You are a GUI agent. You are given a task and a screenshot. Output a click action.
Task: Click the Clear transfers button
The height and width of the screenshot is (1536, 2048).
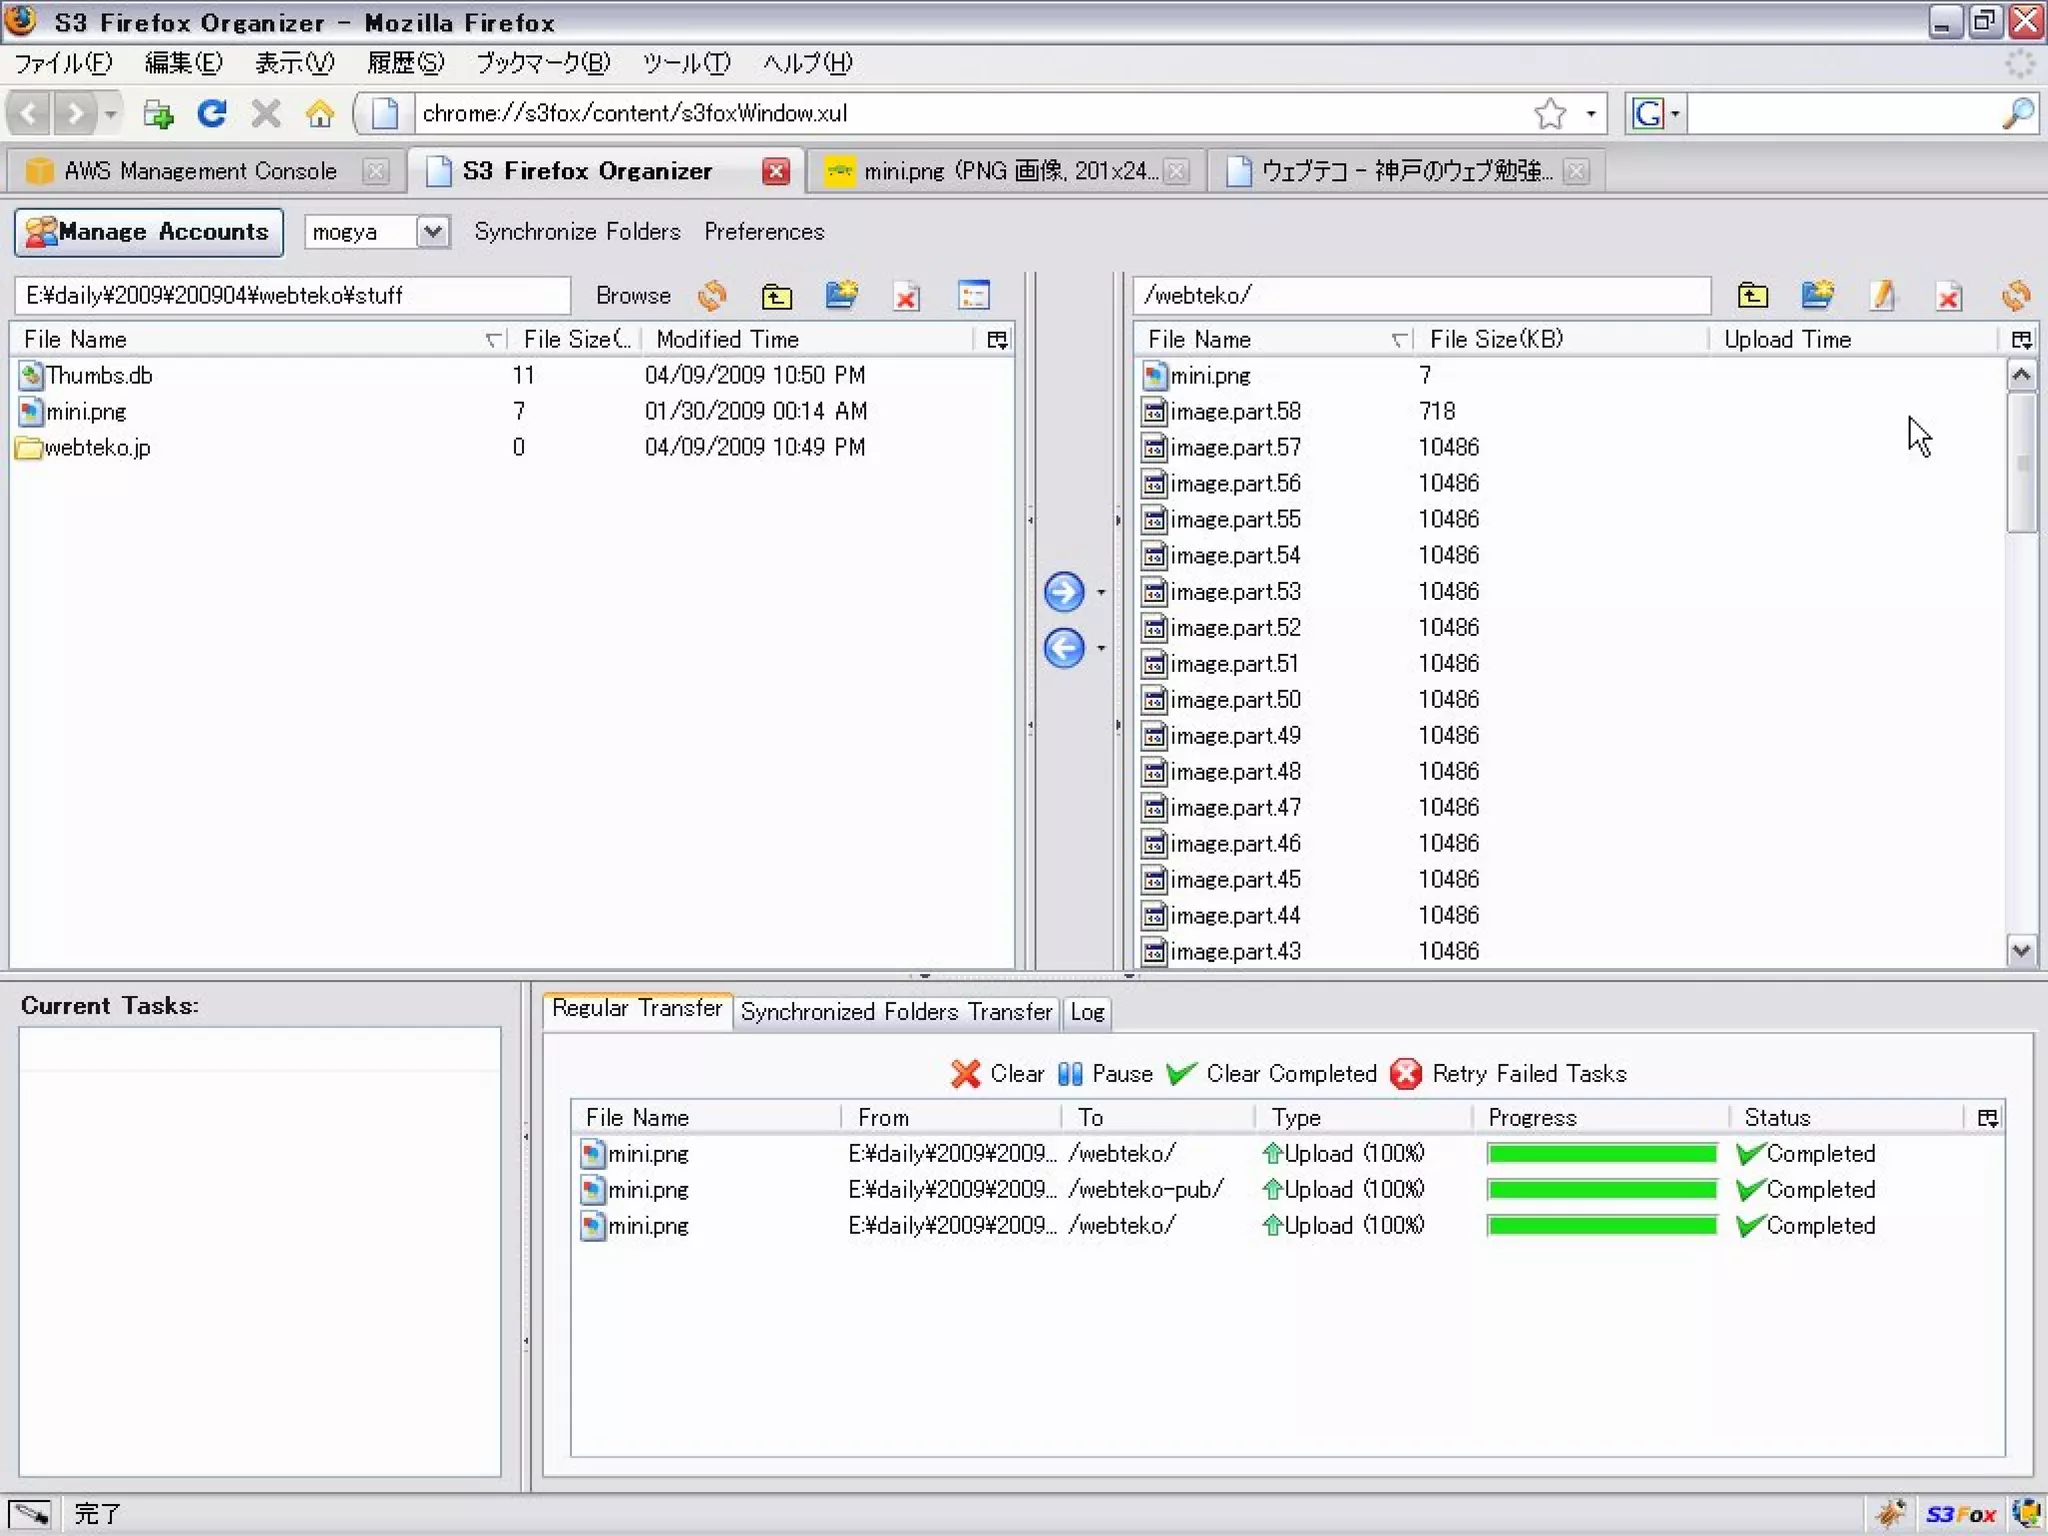pos(997,1074)
